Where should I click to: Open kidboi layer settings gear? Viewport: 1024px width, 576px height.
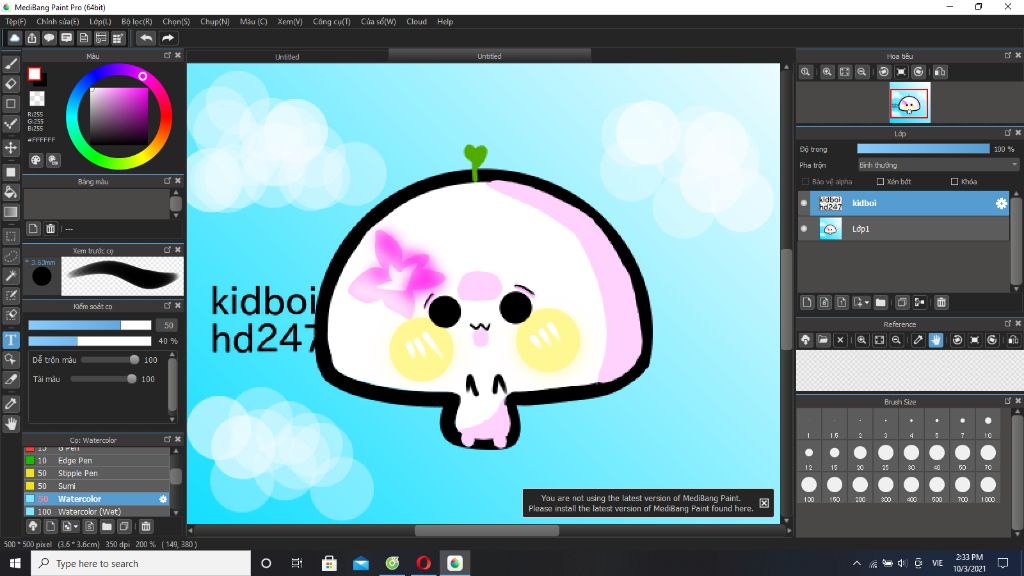coord(1001,203)
